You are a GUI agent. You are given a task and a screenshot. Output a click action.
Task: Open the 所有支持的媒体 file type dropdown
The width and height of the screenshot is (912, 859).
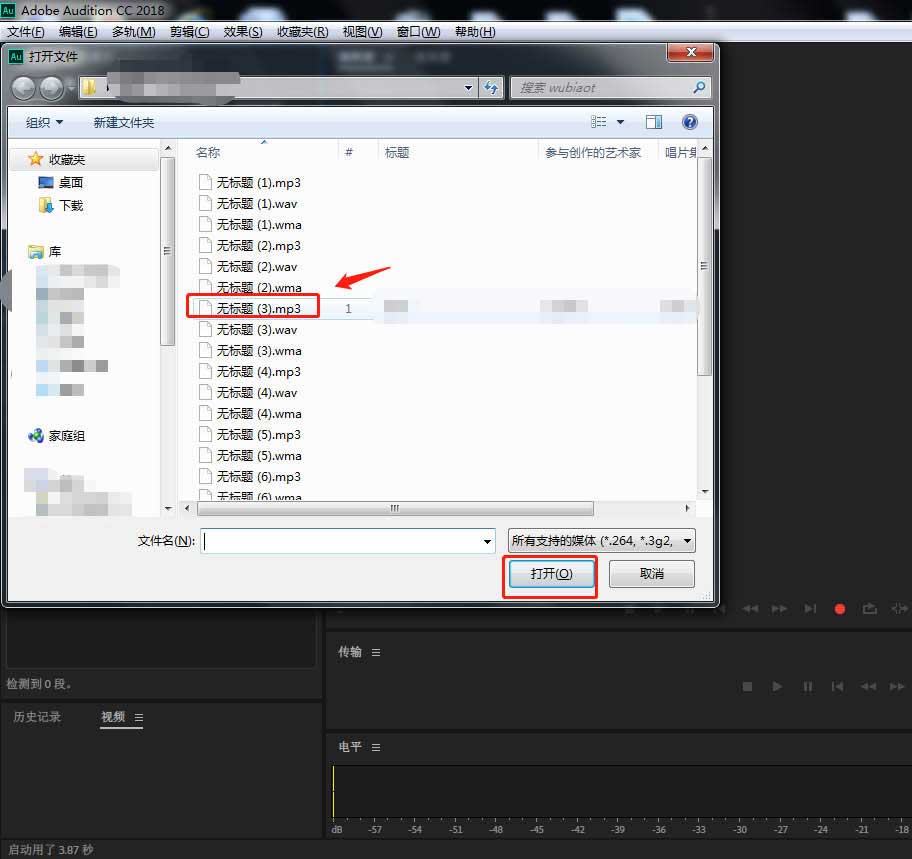pos(601,541)
